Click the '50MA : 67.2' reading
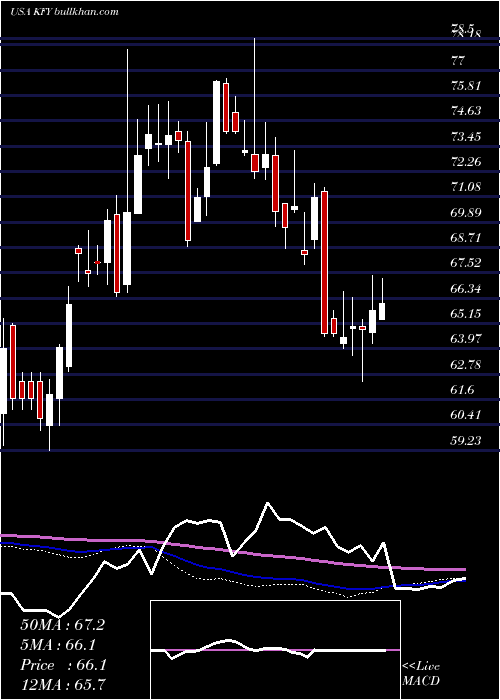The image size is (500, 700). (x=62, y=625)
